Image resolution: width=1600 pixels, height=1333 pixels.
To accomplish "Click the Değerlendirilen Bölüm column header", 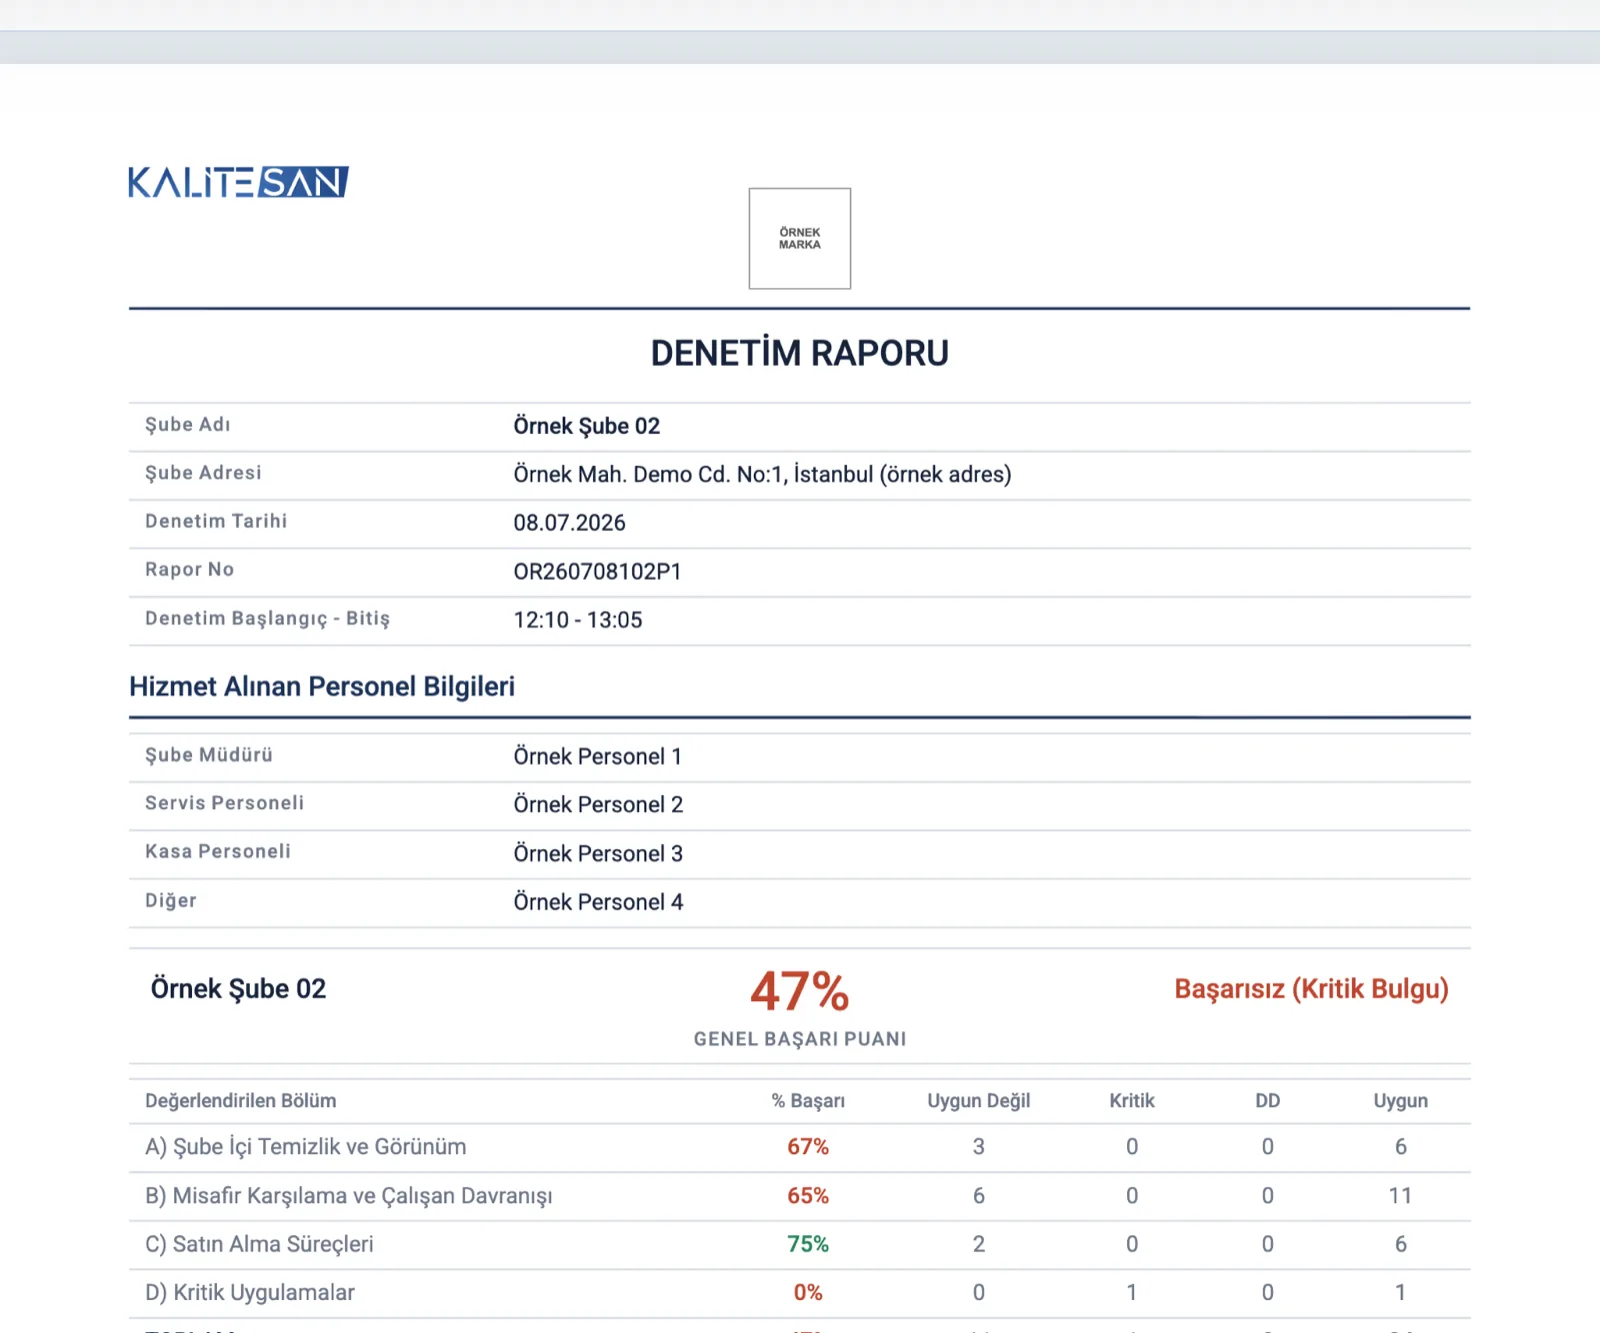I will point(240,1101).
